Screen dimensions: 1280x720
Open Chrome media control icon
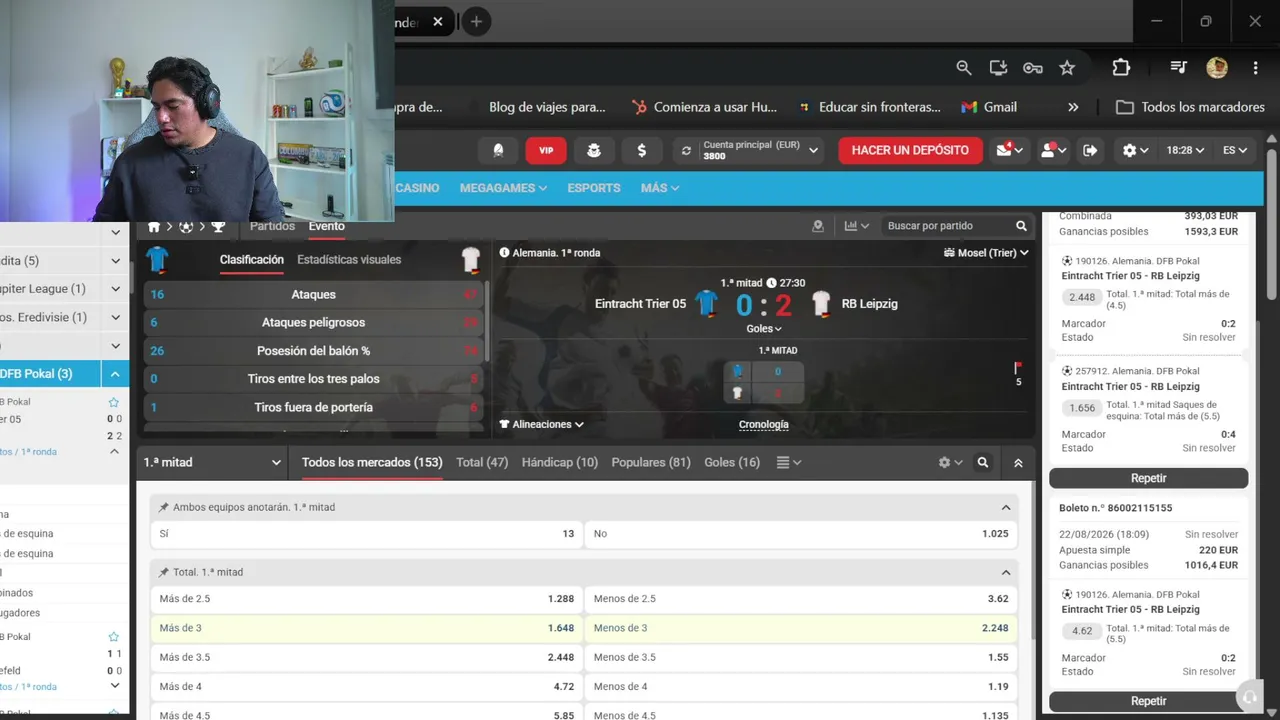click(1179, 67)
